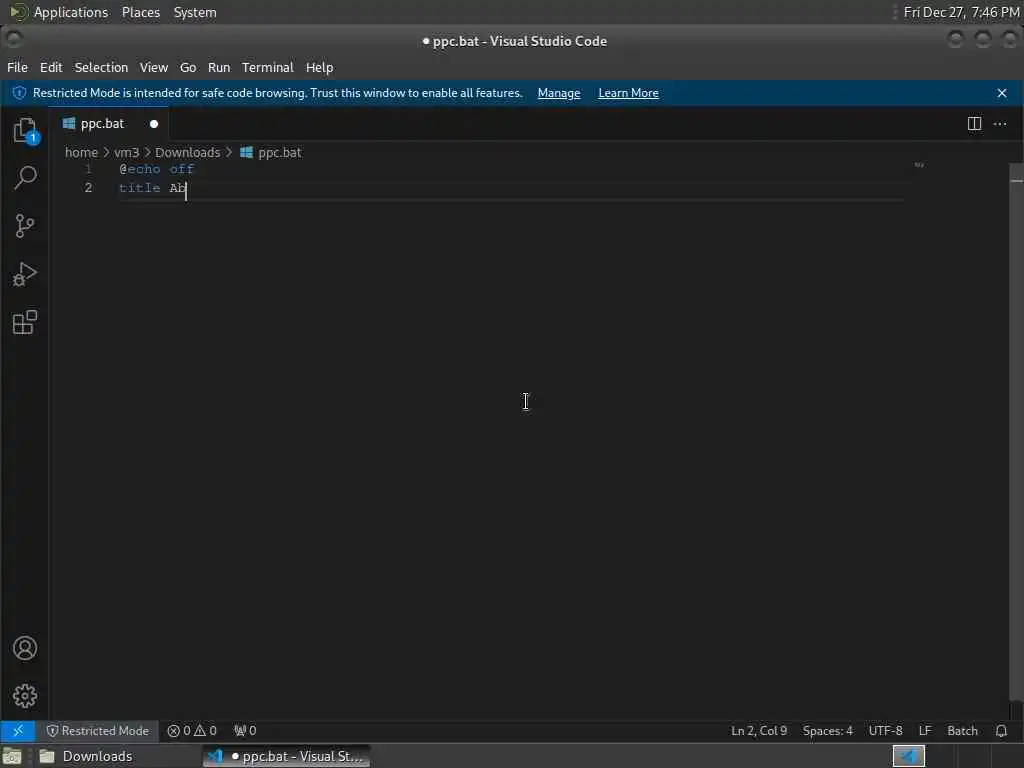Open the View menu
This screenshot has width=1024, height=768.
tap(153, 67)
